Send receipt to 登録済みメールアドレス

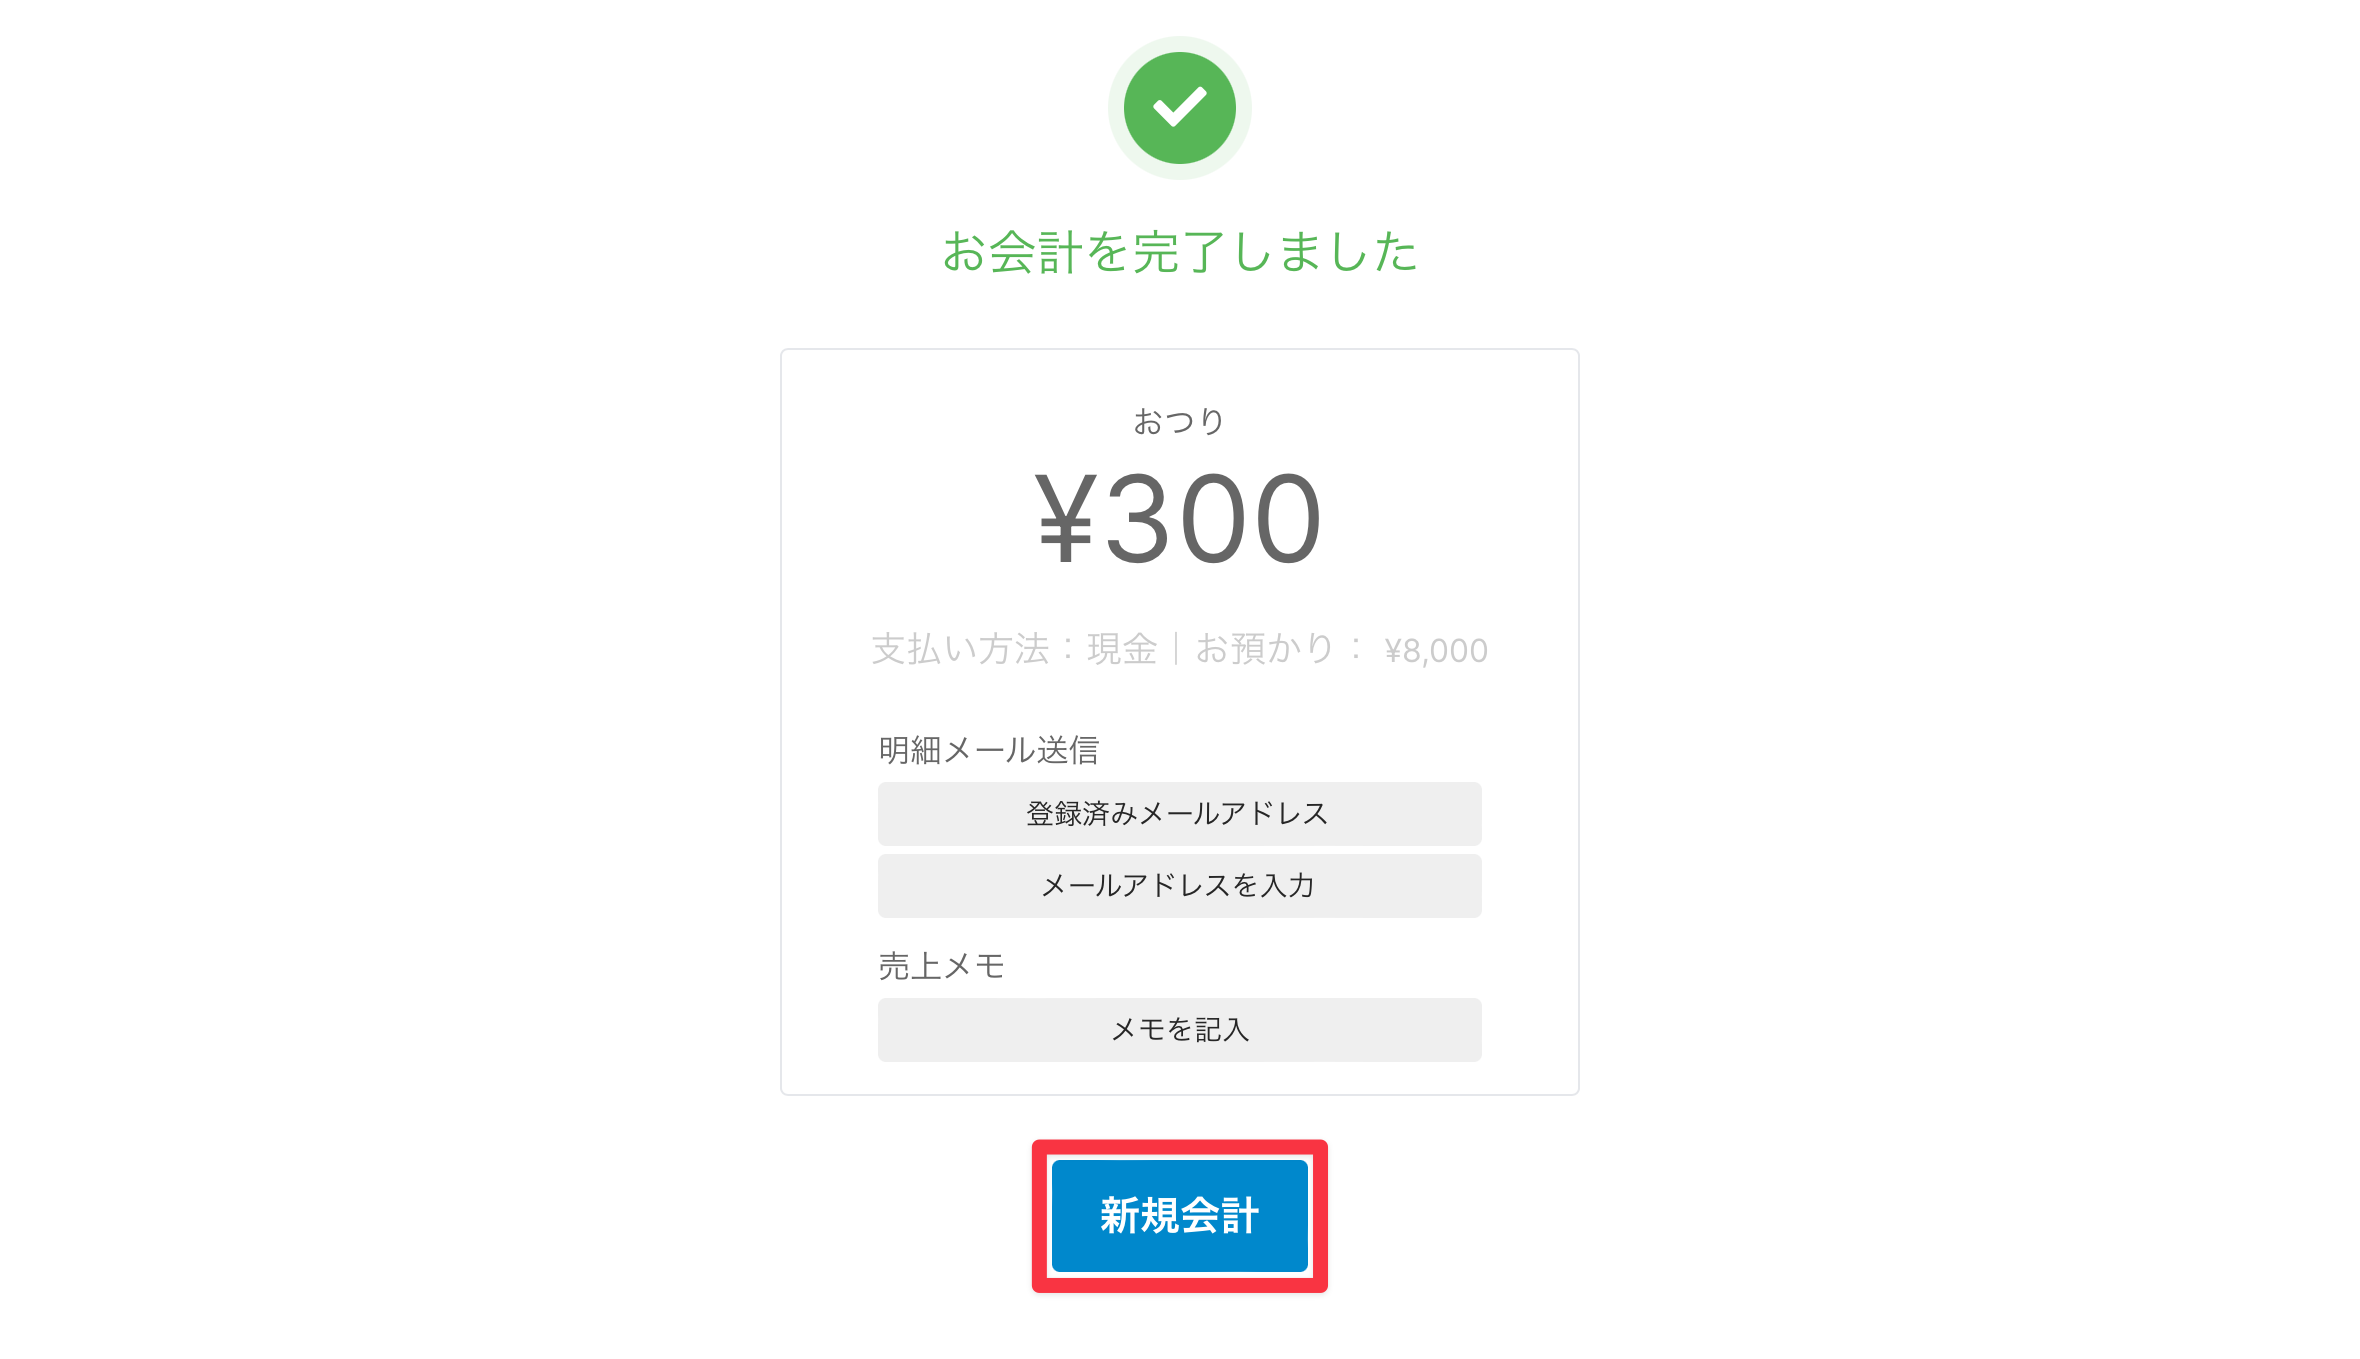point(1179,813)
